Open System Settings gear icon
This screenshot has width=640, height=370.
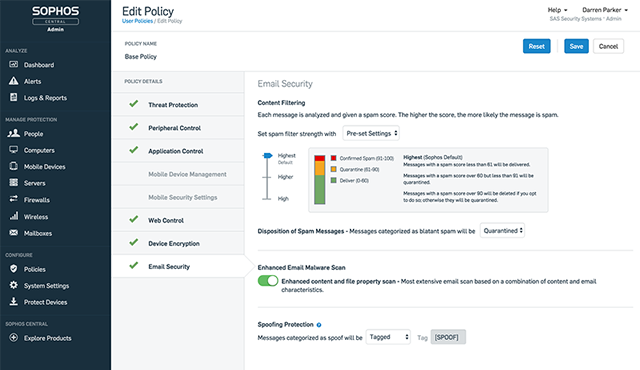[x=13, y=285]
